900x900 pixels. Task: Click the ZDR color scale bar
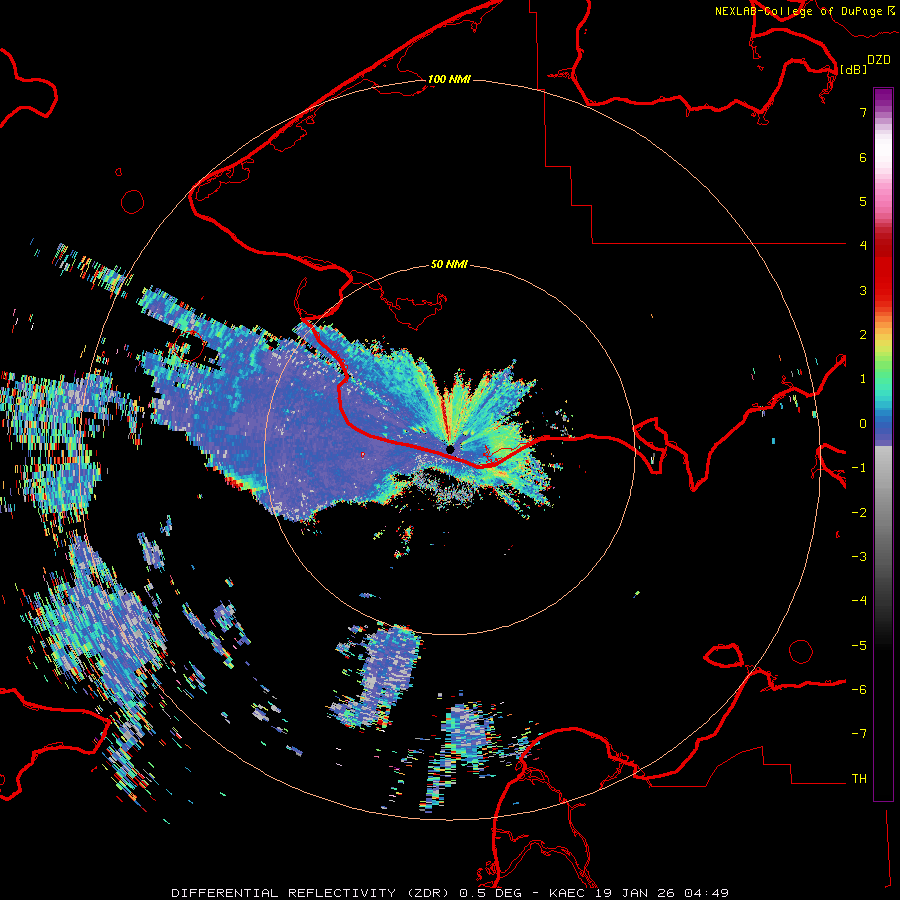coord(883,444)
